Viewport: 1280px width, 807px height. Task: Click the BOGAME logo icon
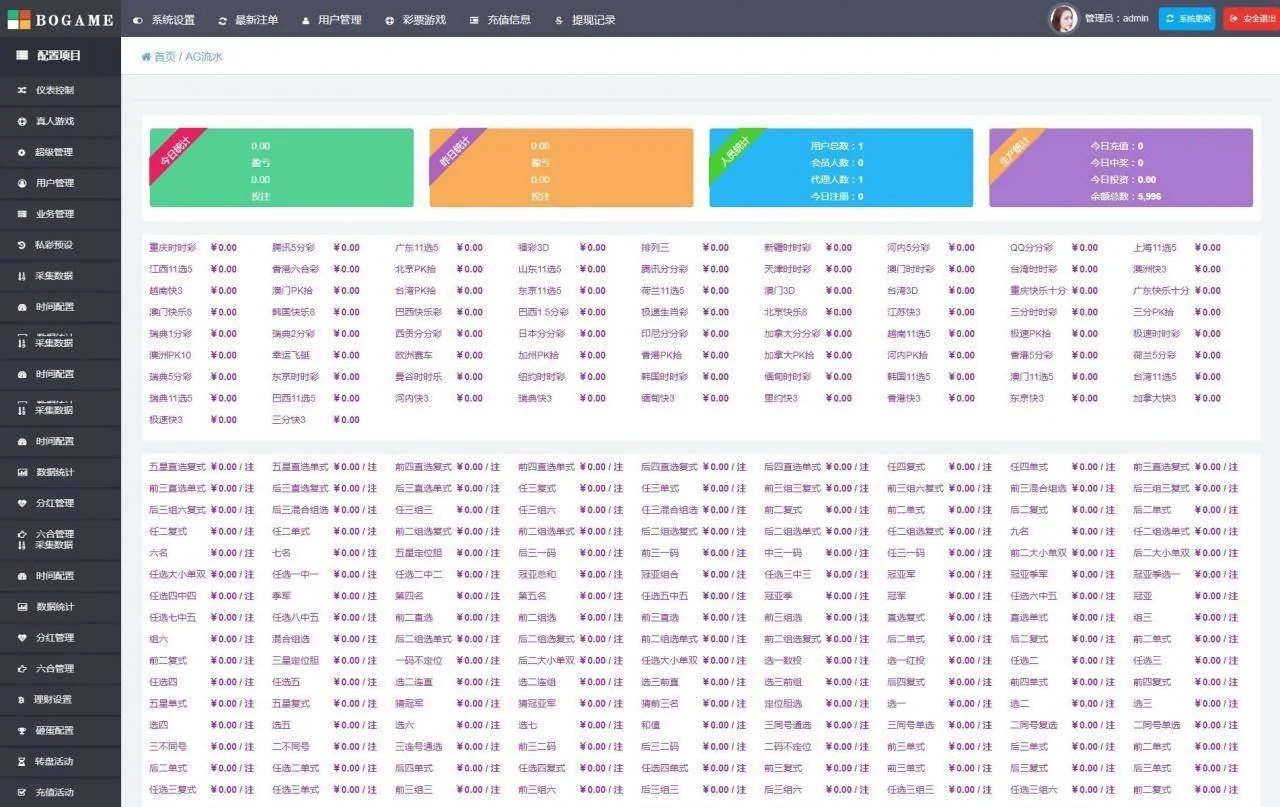point(19,19)
